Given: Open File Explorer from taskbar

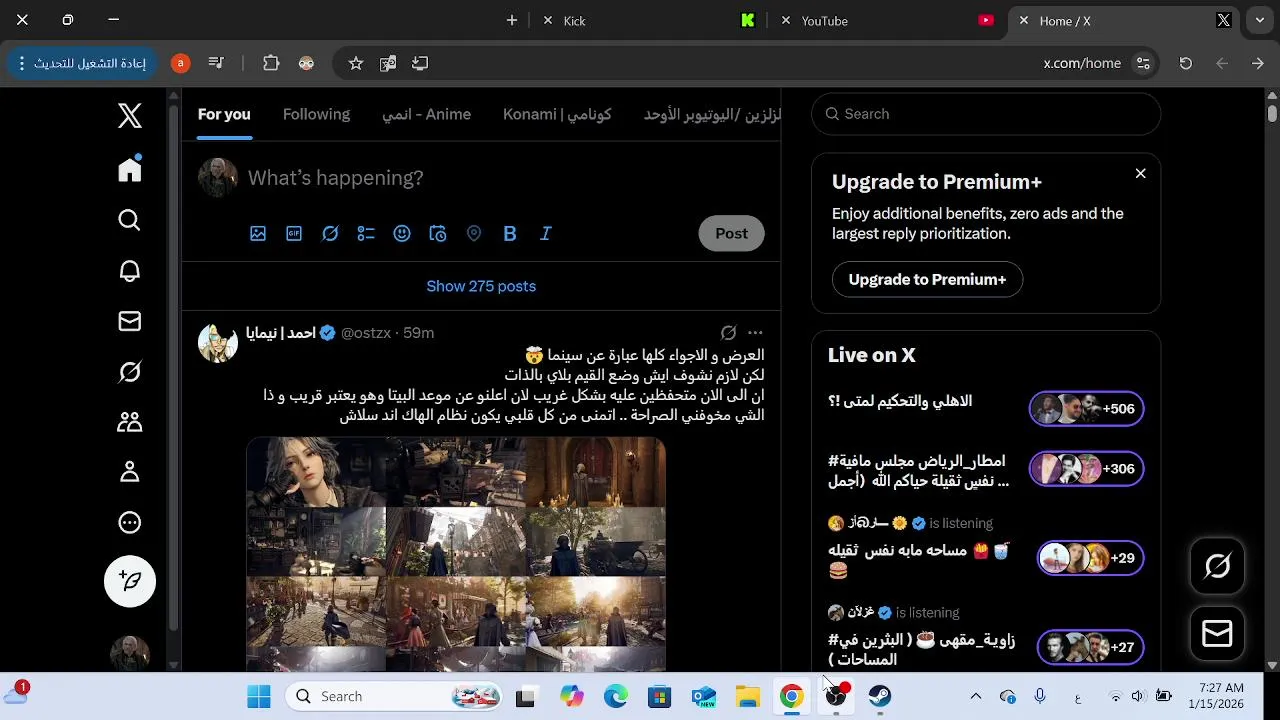Looking at the screenshot, I should [x=747, y=696].
